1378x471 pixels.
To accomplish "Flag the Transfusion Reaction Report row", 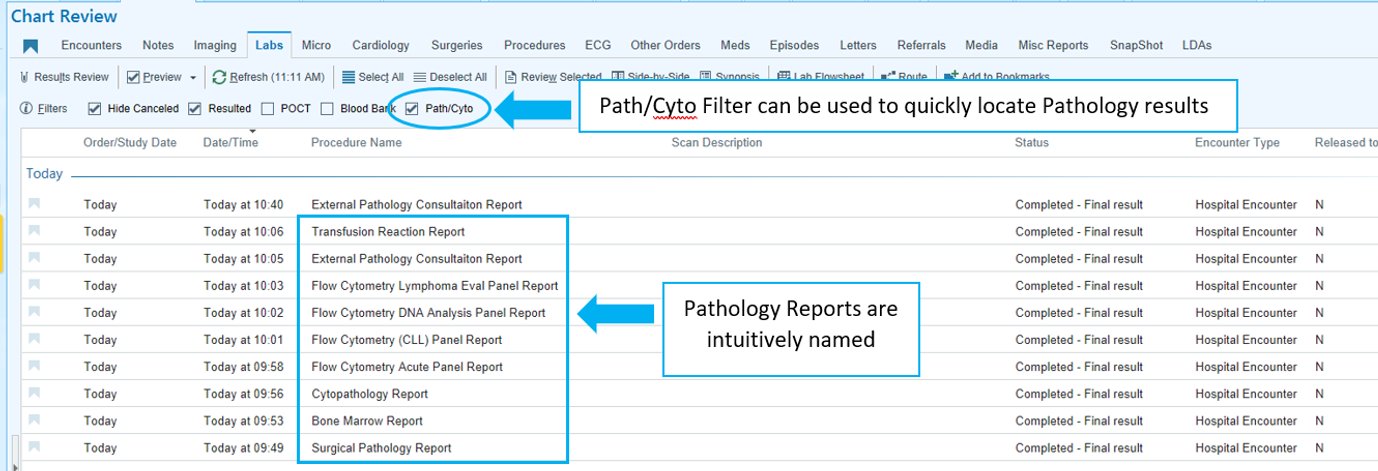I will point(35,231).
